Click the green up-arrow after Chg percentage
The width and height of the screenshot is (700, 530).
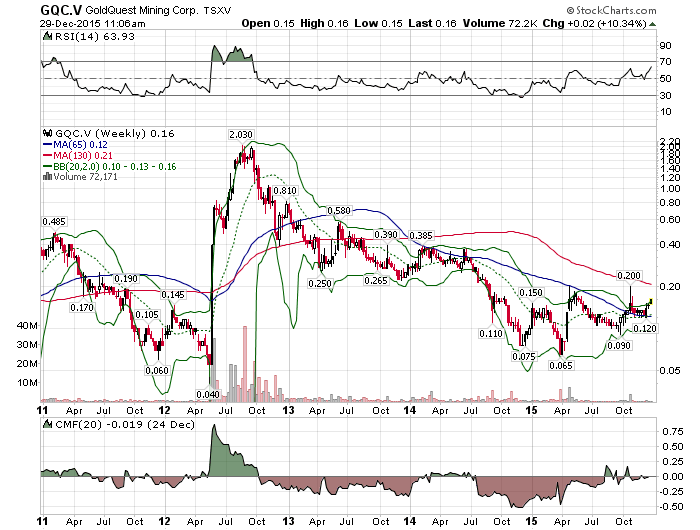pos(652,24)
